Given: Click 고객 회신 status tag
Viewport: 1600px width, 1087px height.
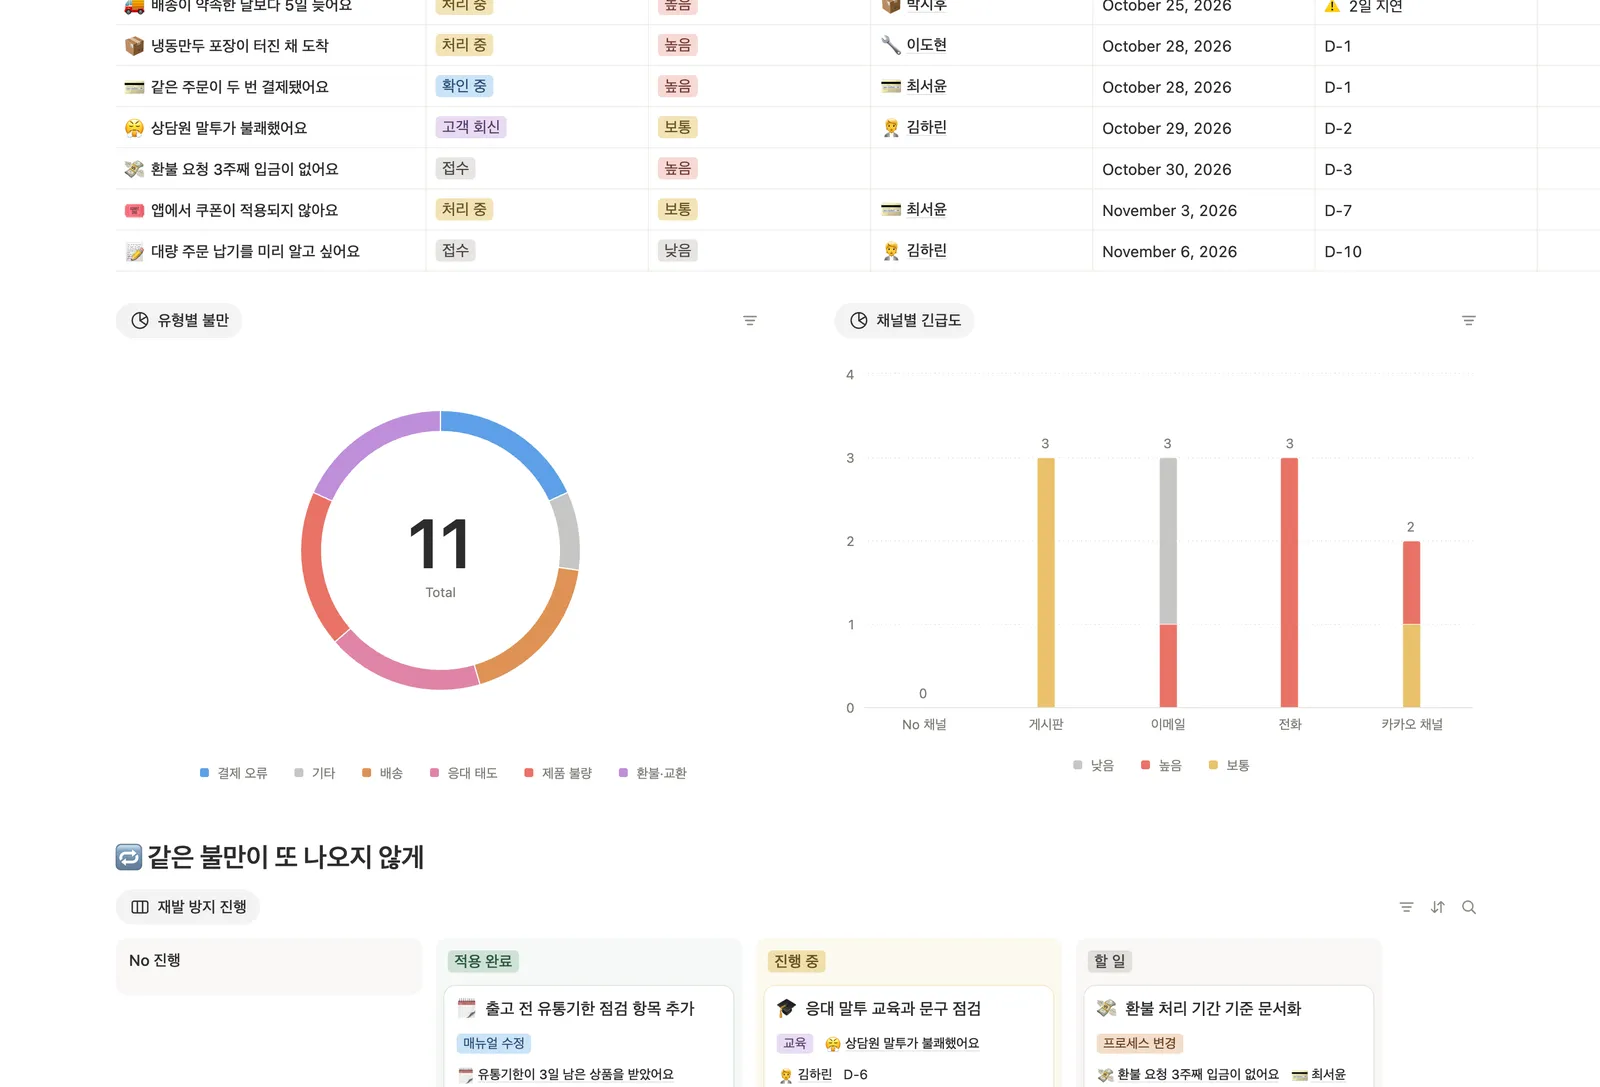Looking at the screenshot, I should 471,127.
